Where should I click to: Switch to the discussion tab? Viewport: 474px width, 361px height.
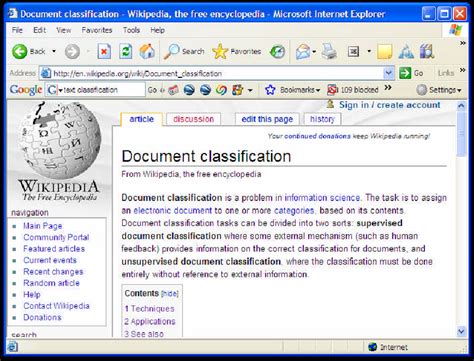click(x=193, y=119)
